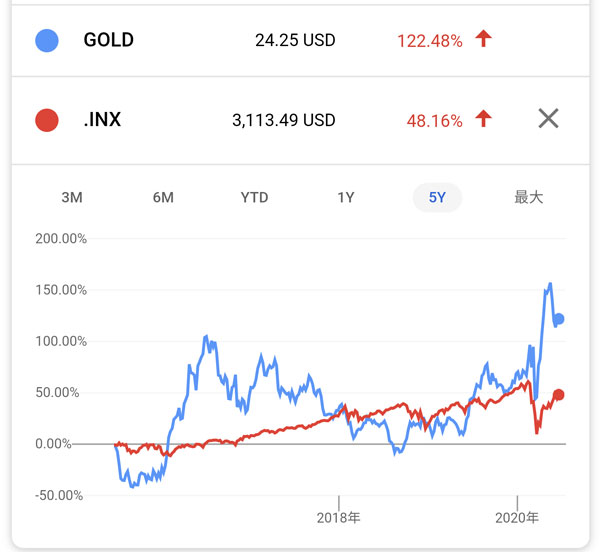The image size is (600, 552).
Task: Click the GOLD price 24.25 USD
Action: point(295,41)
